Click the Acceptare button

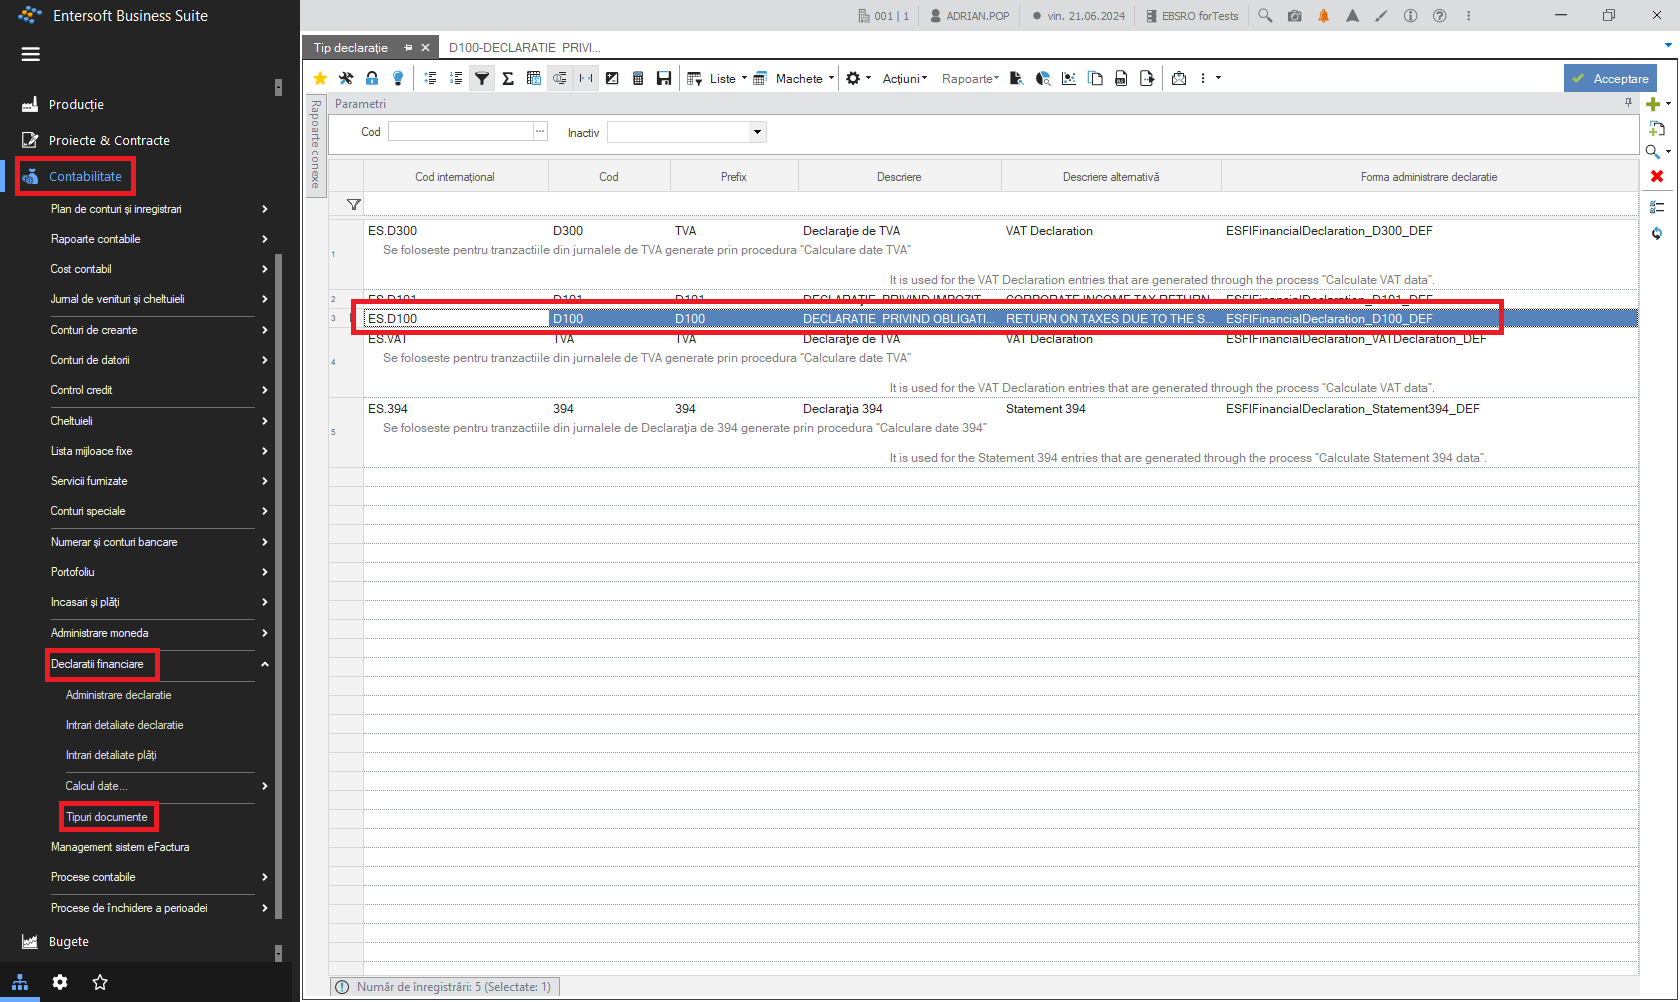(x=1610, y=78)
